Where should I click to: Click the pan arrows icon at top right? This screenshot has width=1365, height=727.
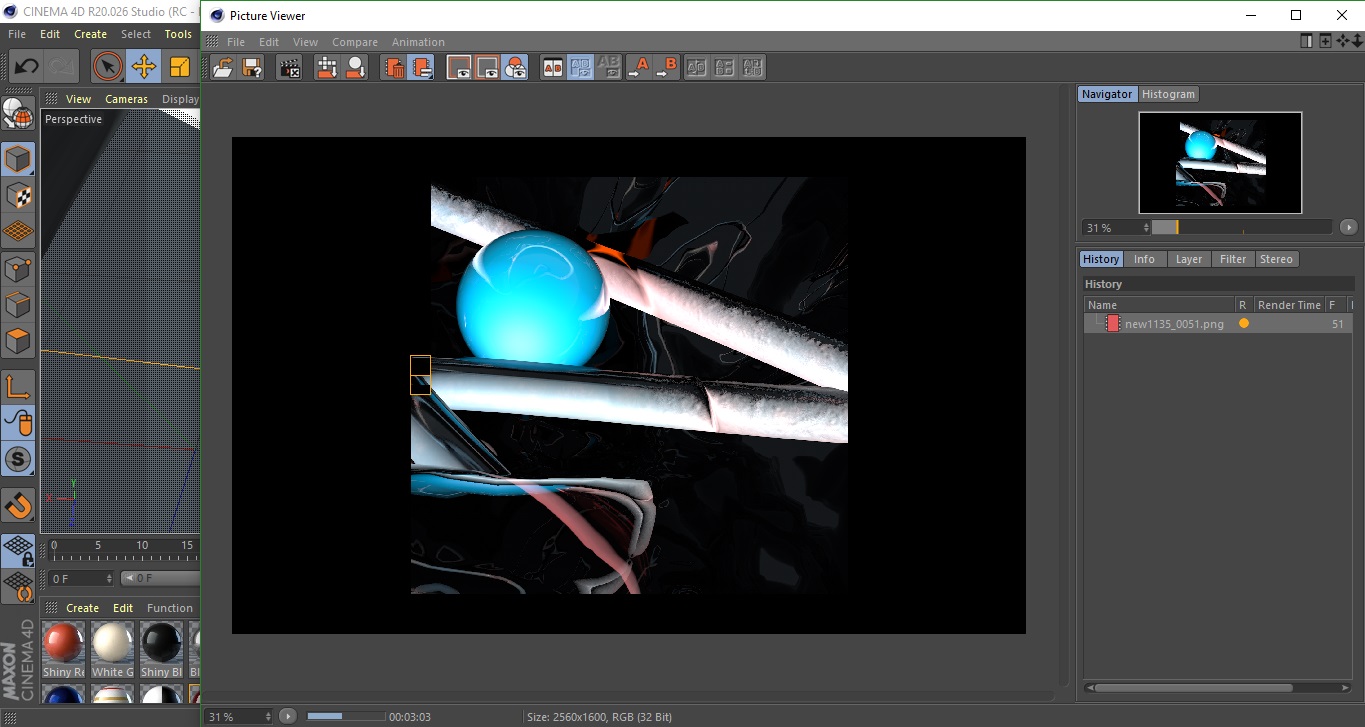[x=1342, y=41]
